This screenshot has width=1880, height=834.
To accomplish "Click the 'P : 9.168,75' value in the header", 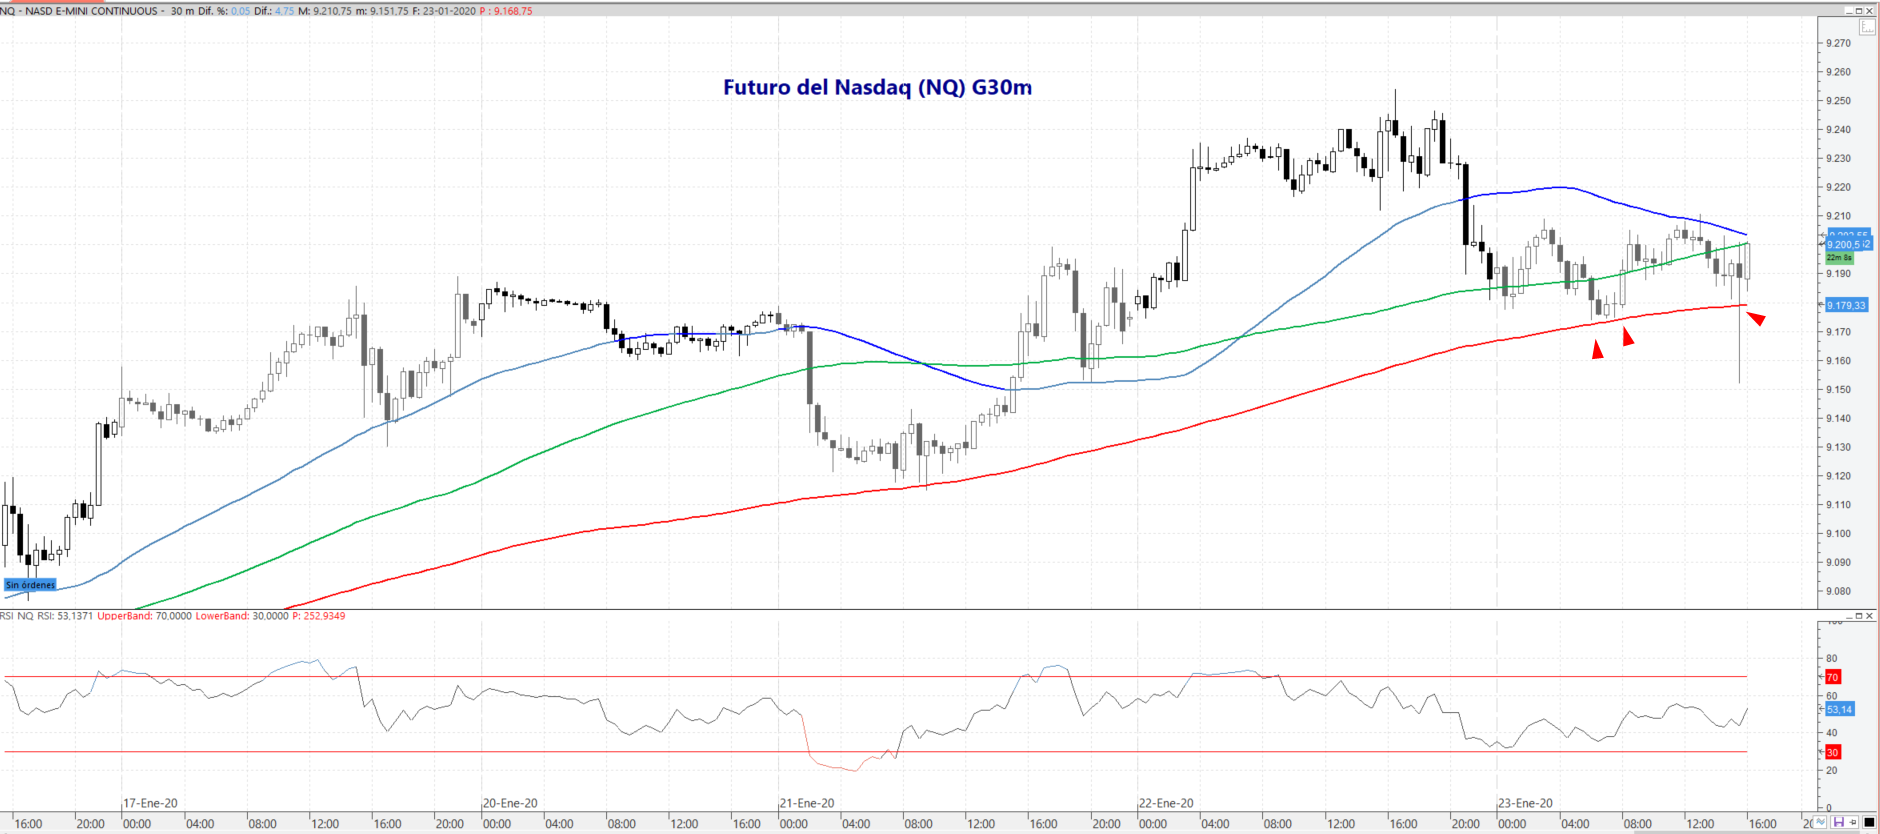I will 506,11.
